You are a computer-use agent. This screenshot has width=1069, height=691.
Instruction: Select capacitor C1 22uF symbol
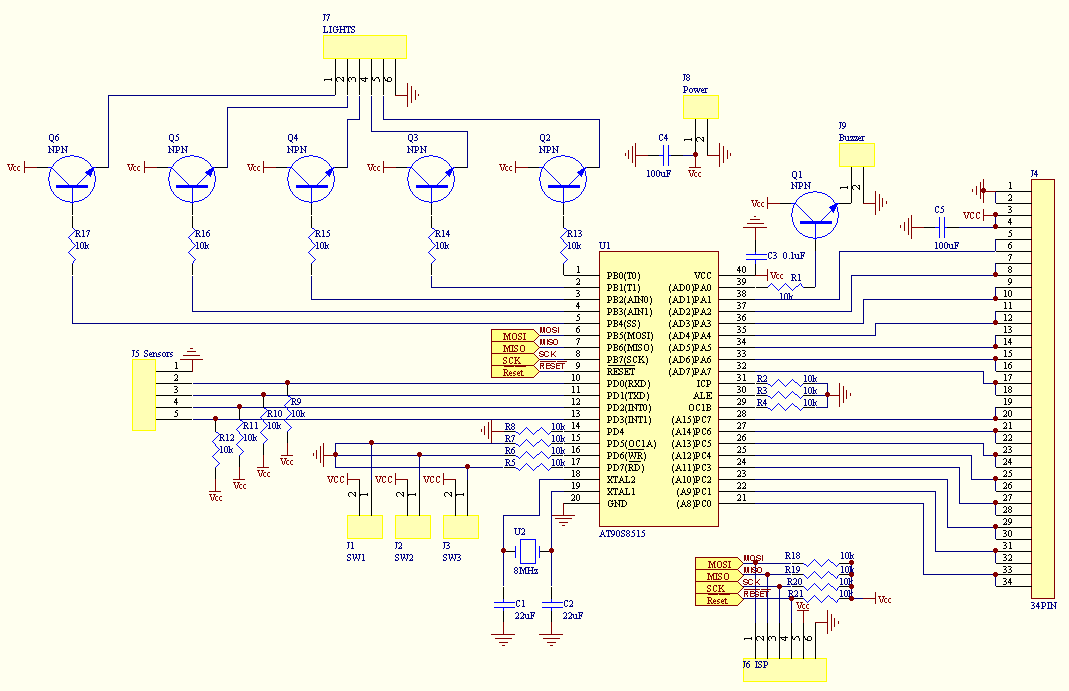503,604
